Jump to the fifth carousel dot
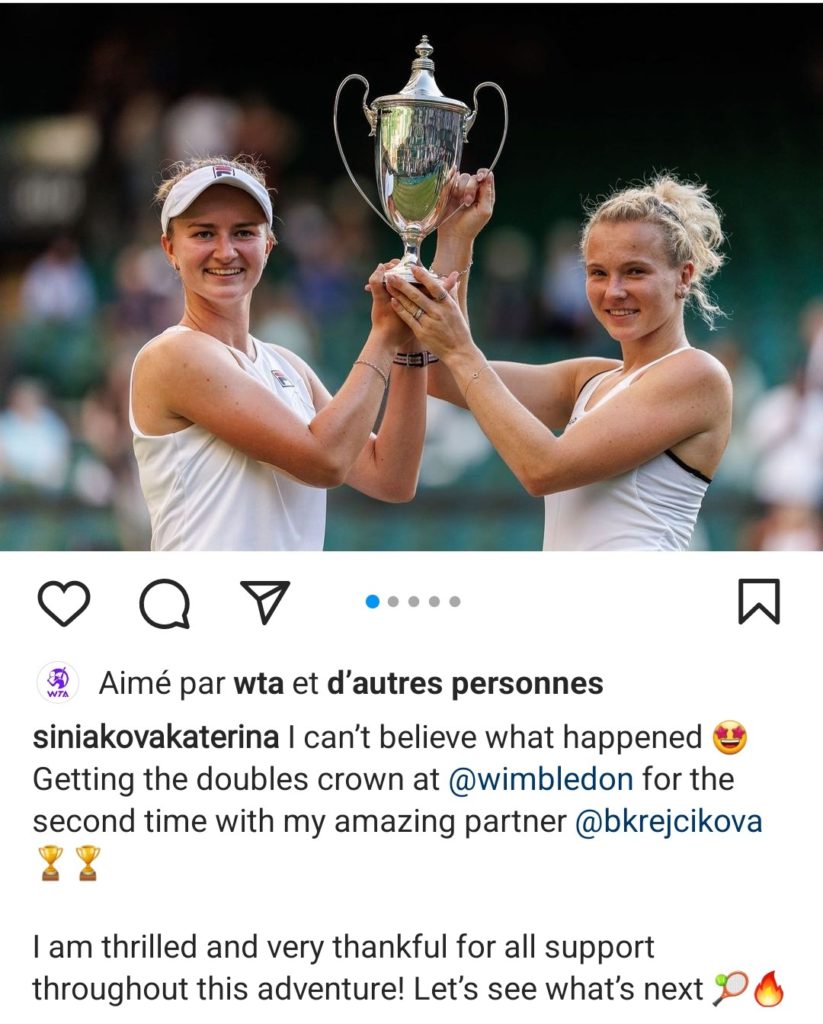 [x=455, y=601]
